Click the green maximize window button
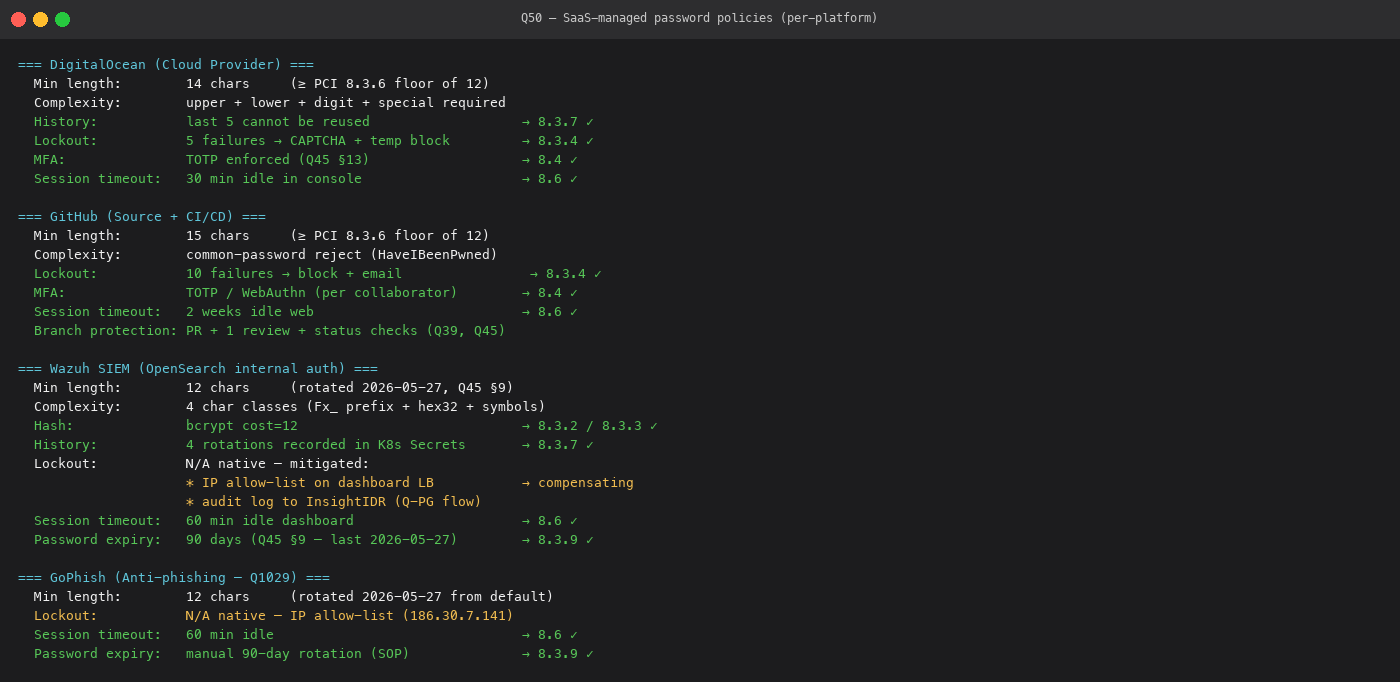This screenshot has width=1400, height=682. (x=62, y=19)
